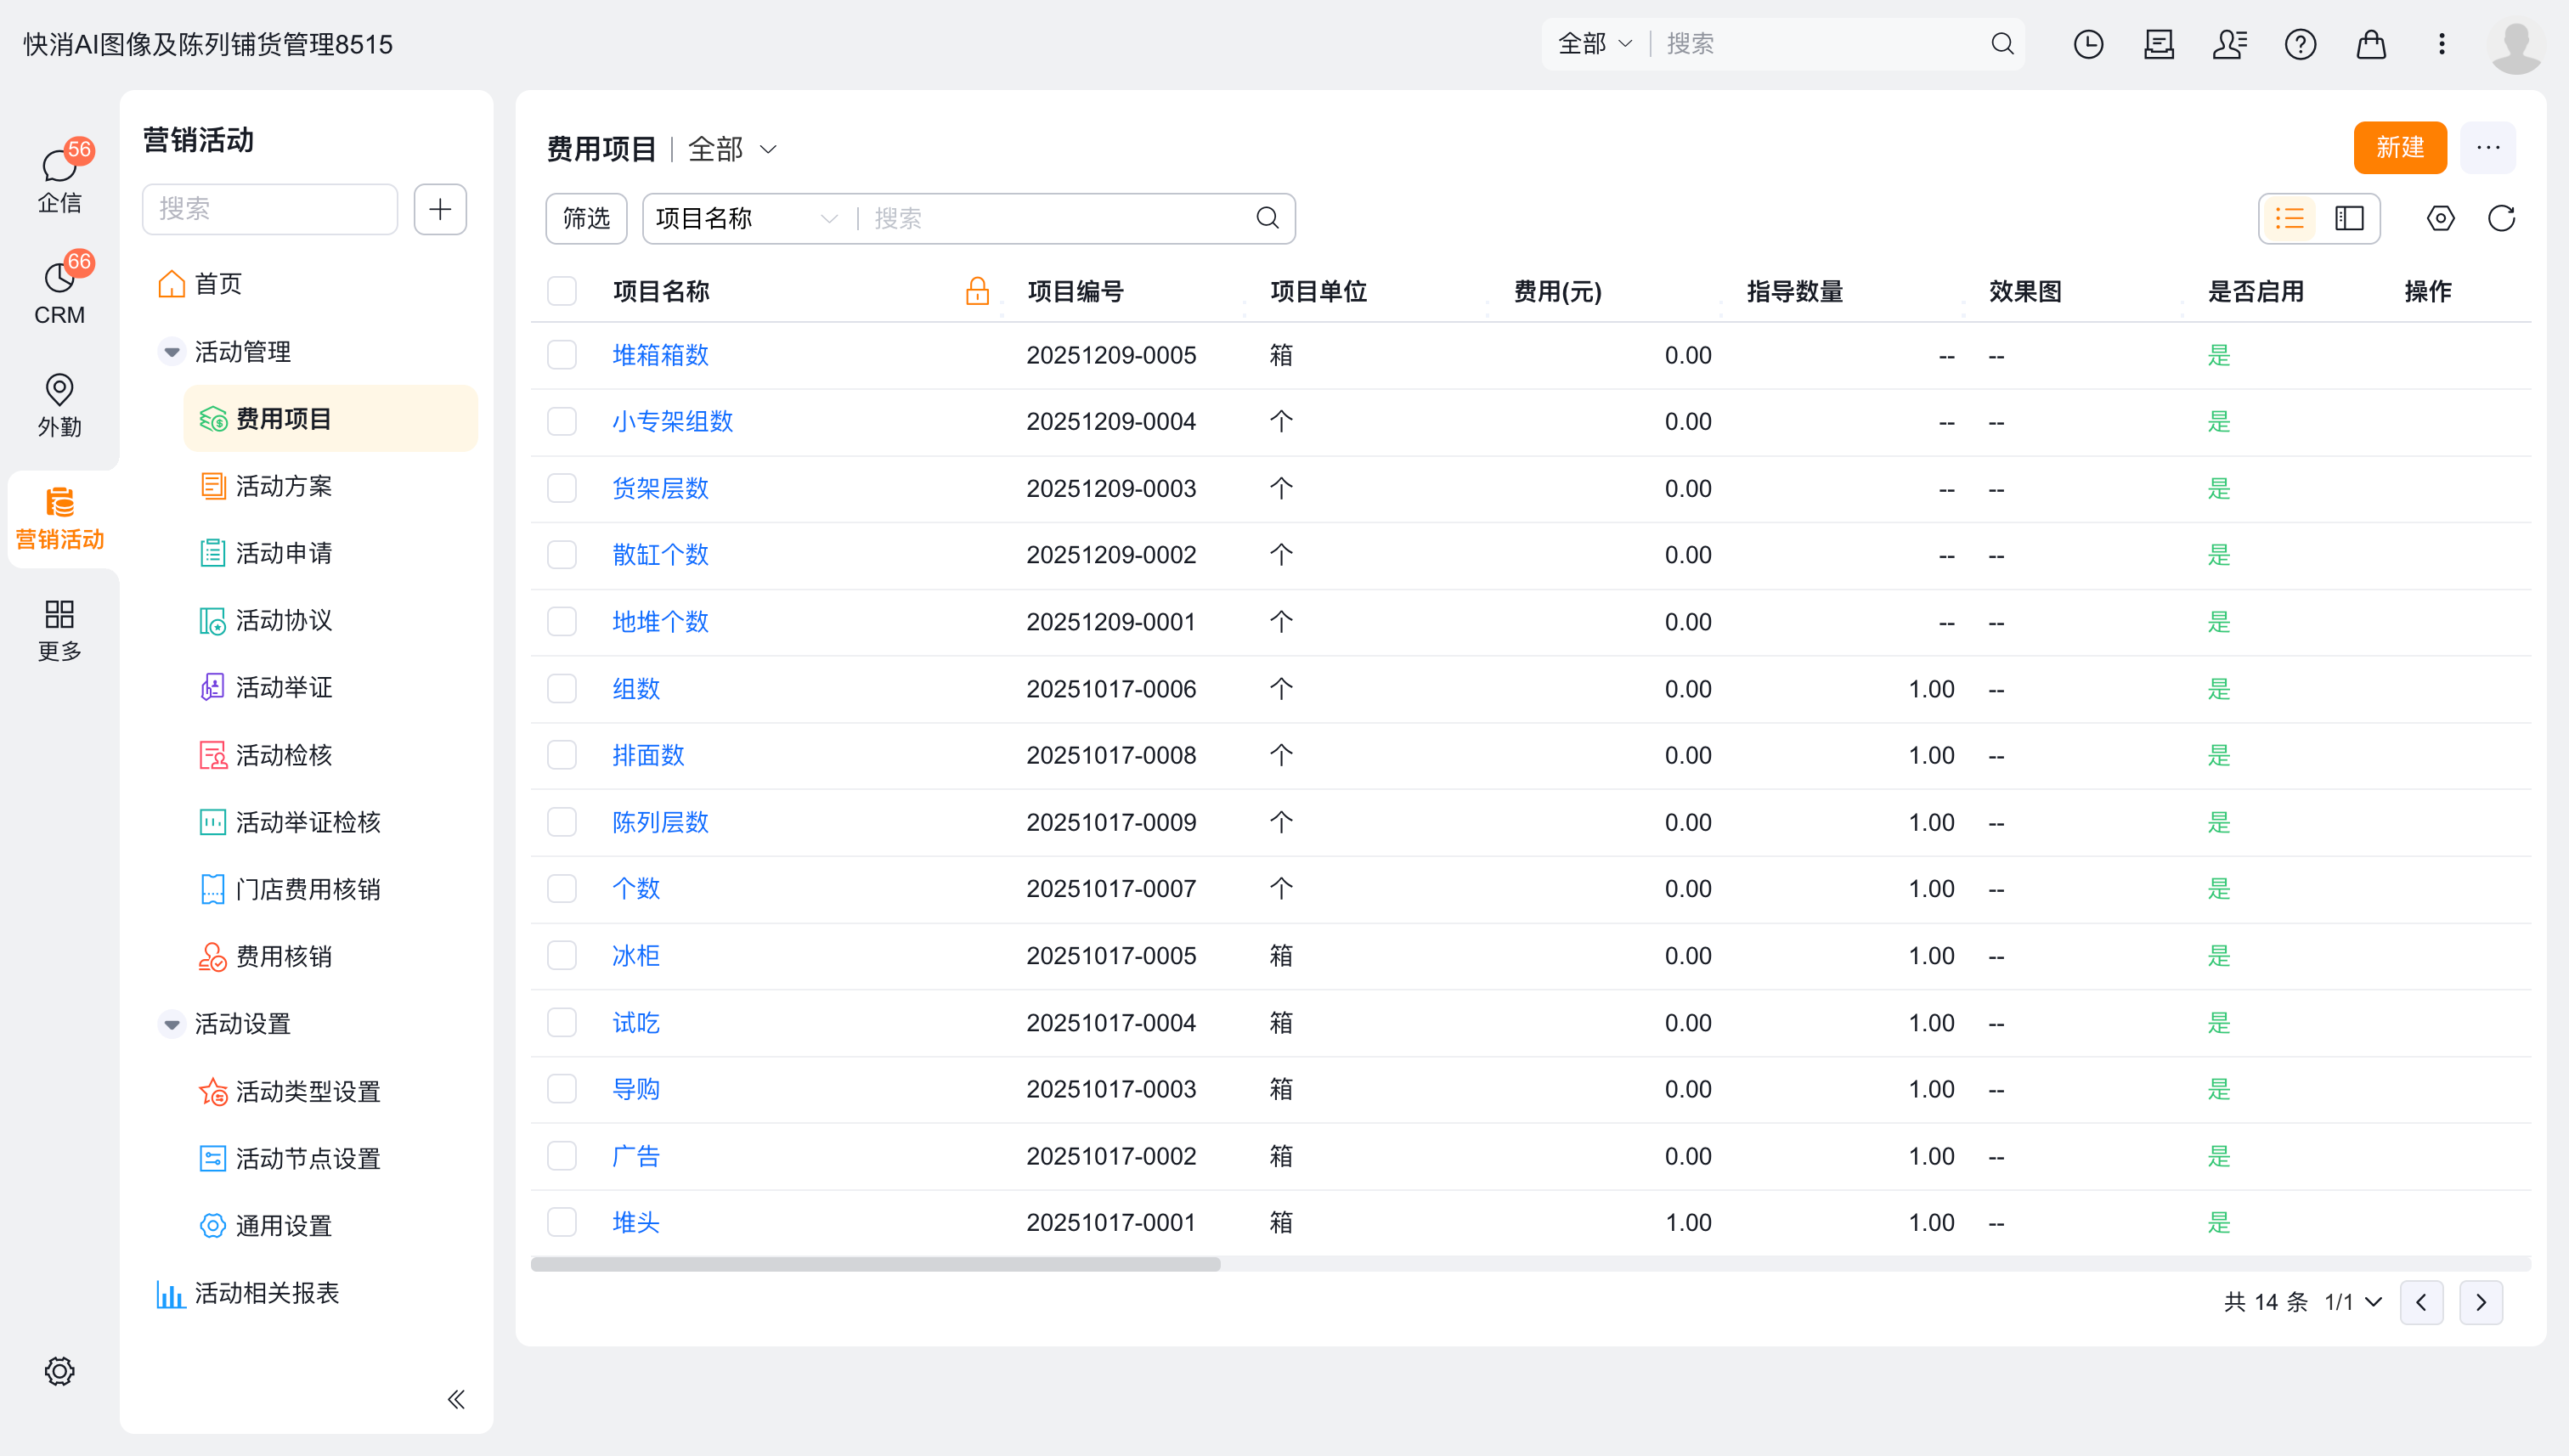This screenshot has width=2569, height=1456.
Task: Open the contacts person icon in the header
Action: [x=2229, y=44]
